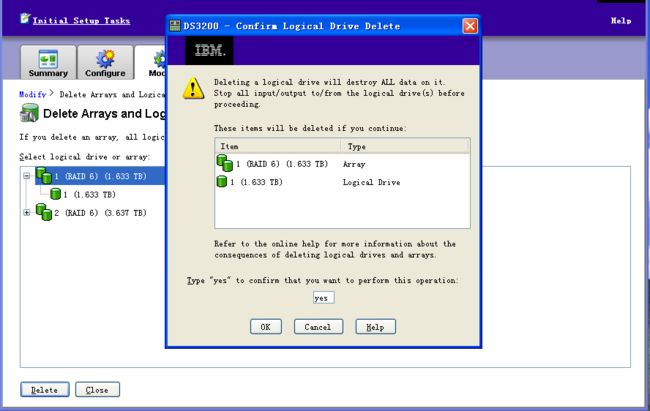This screenshot has width=650, height=411.
Task: Click the 'Logical Drive' type cell
Action: [x=371, y=182]
